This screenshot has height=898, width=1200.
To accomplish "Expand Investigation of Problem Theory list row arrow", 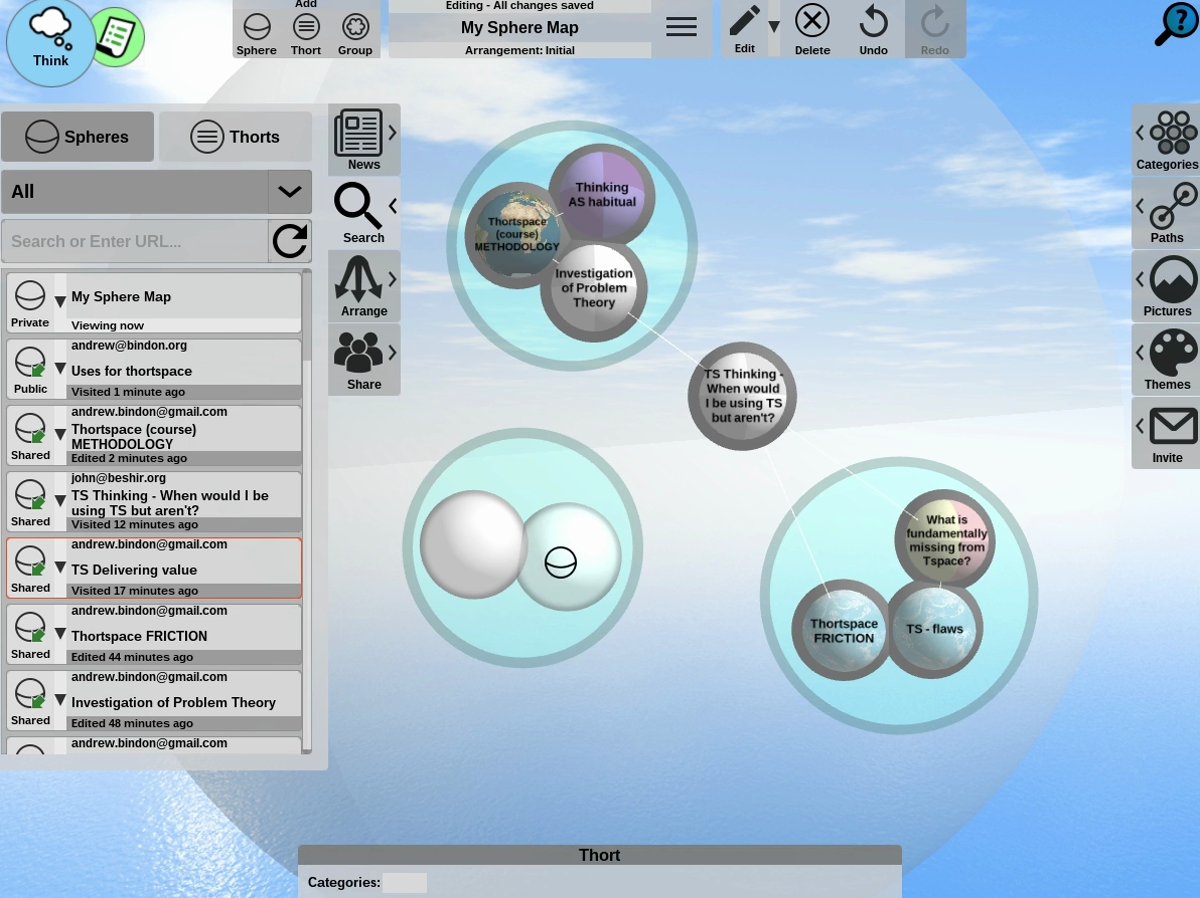I will (60, 700).
